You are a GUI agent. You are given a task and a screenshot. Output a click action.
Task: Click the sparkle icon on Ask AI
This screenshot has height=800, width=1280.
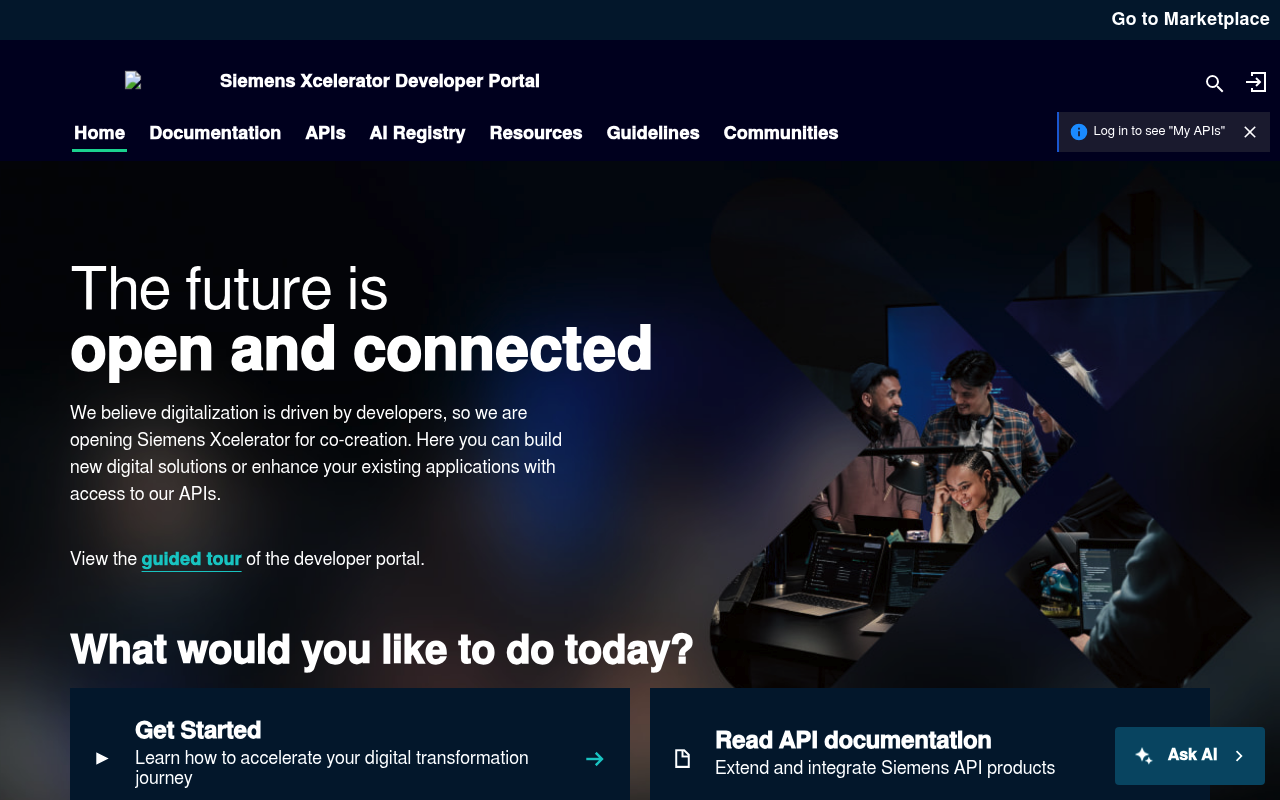coord(1144,756)
